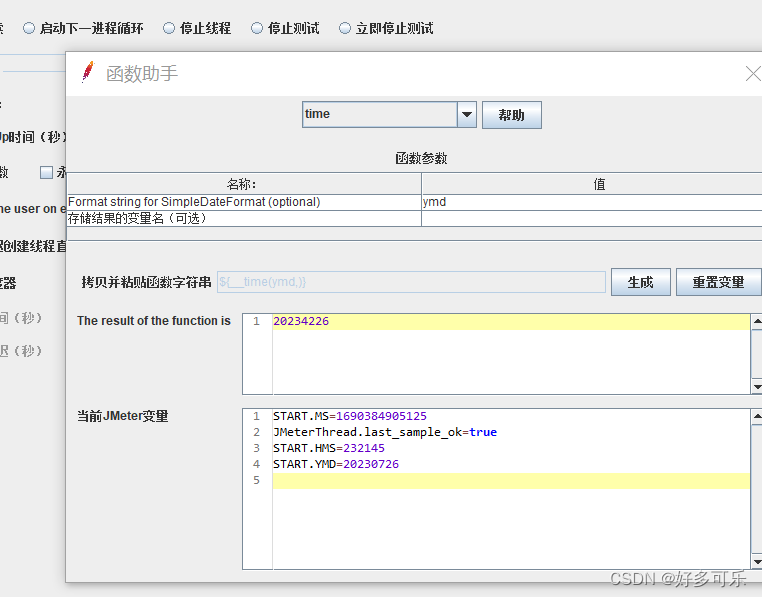Click The result of the function is label
The height and width of the screenshot is (597, 762).
[x=154, y=321]
